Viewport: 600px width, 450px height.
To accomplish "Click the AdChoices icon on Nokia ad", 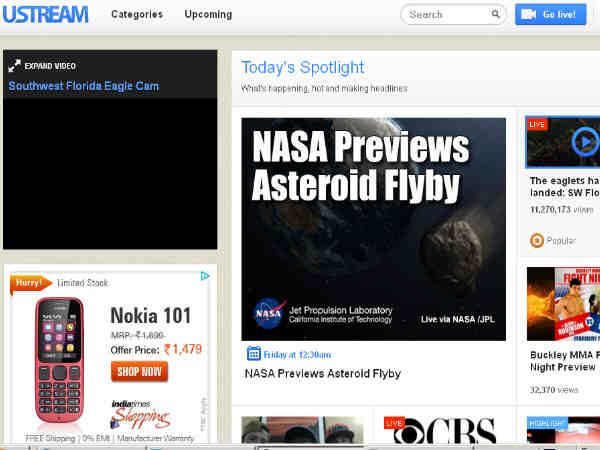I will point(205,276).
